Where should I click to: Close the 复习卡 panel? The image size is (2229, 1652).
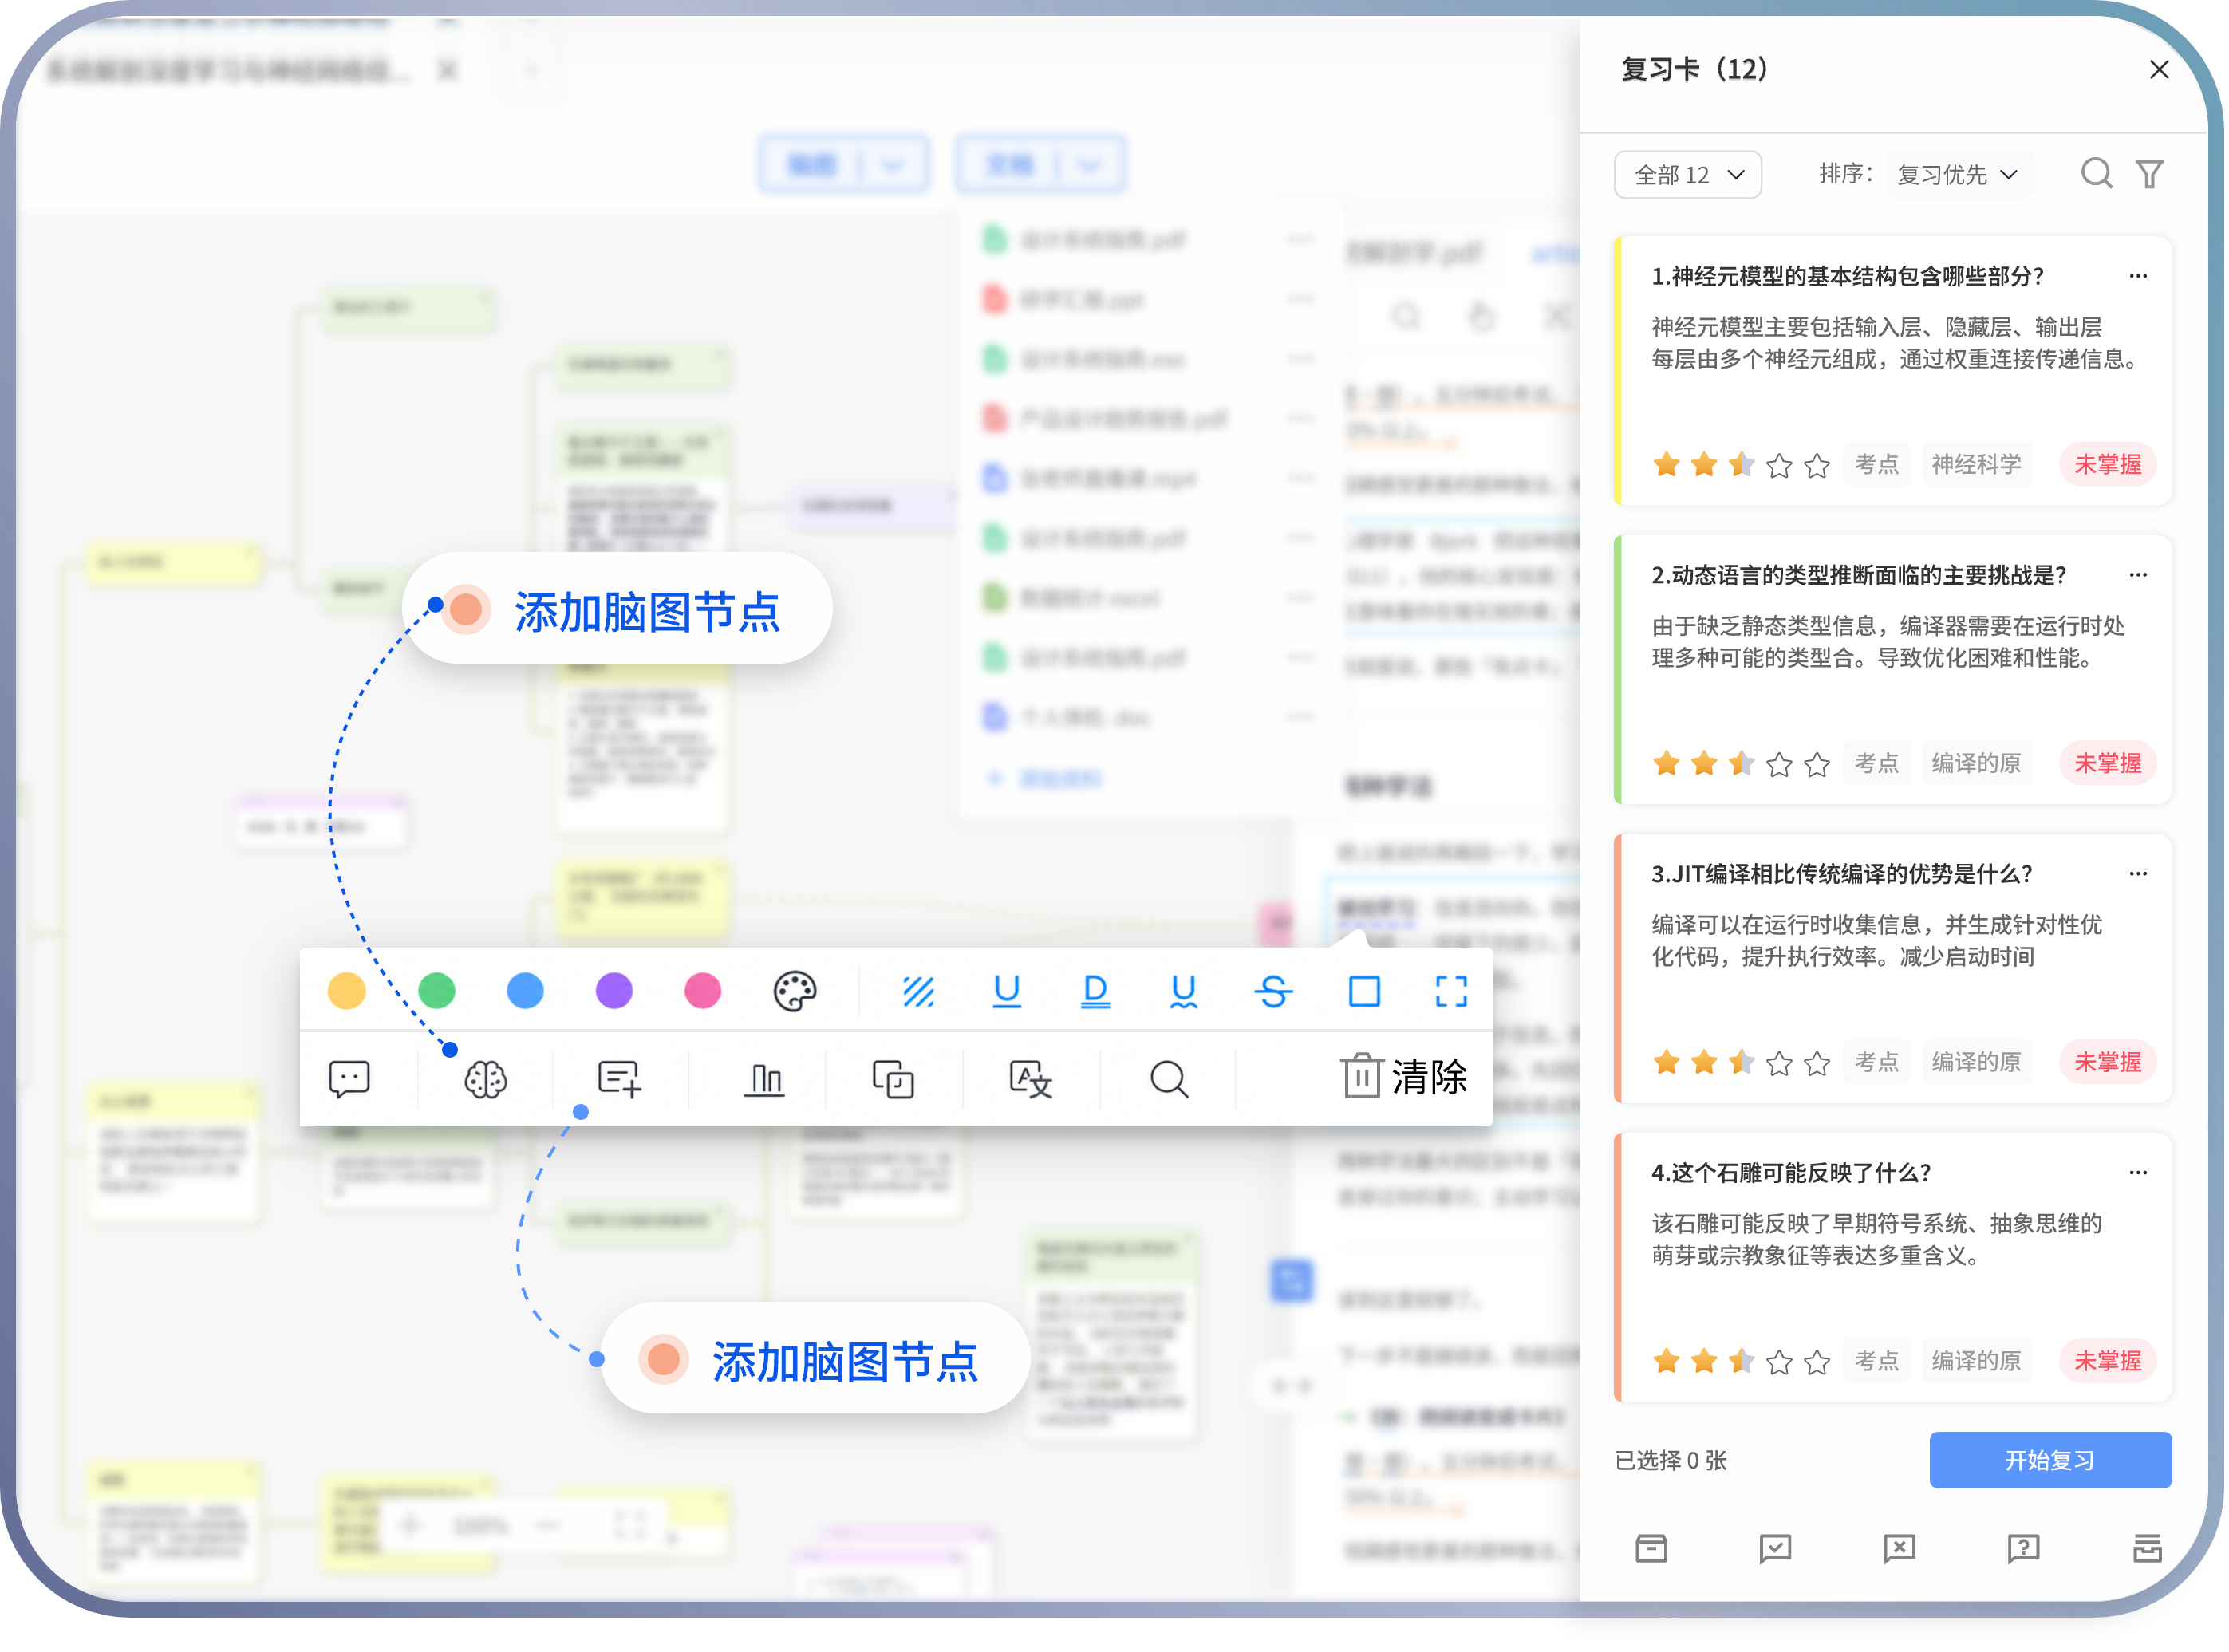2159,70
